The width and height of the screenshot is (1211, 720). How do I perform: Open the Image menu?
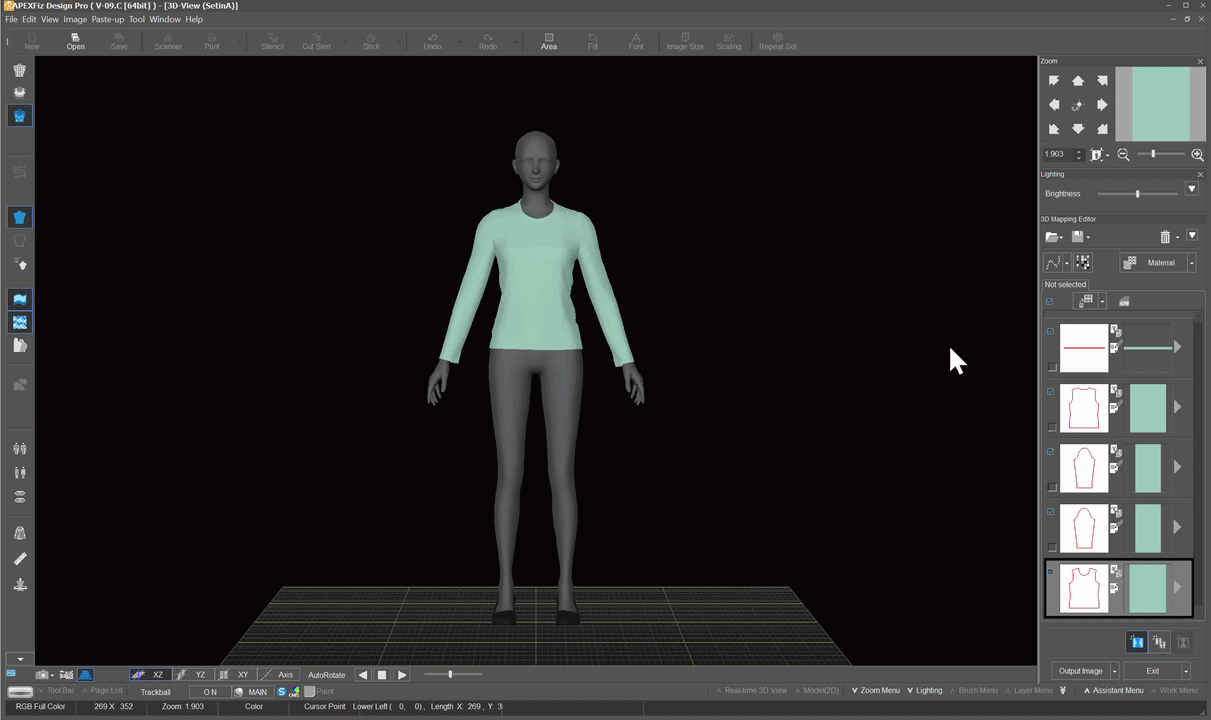click(x=75, y=19)
